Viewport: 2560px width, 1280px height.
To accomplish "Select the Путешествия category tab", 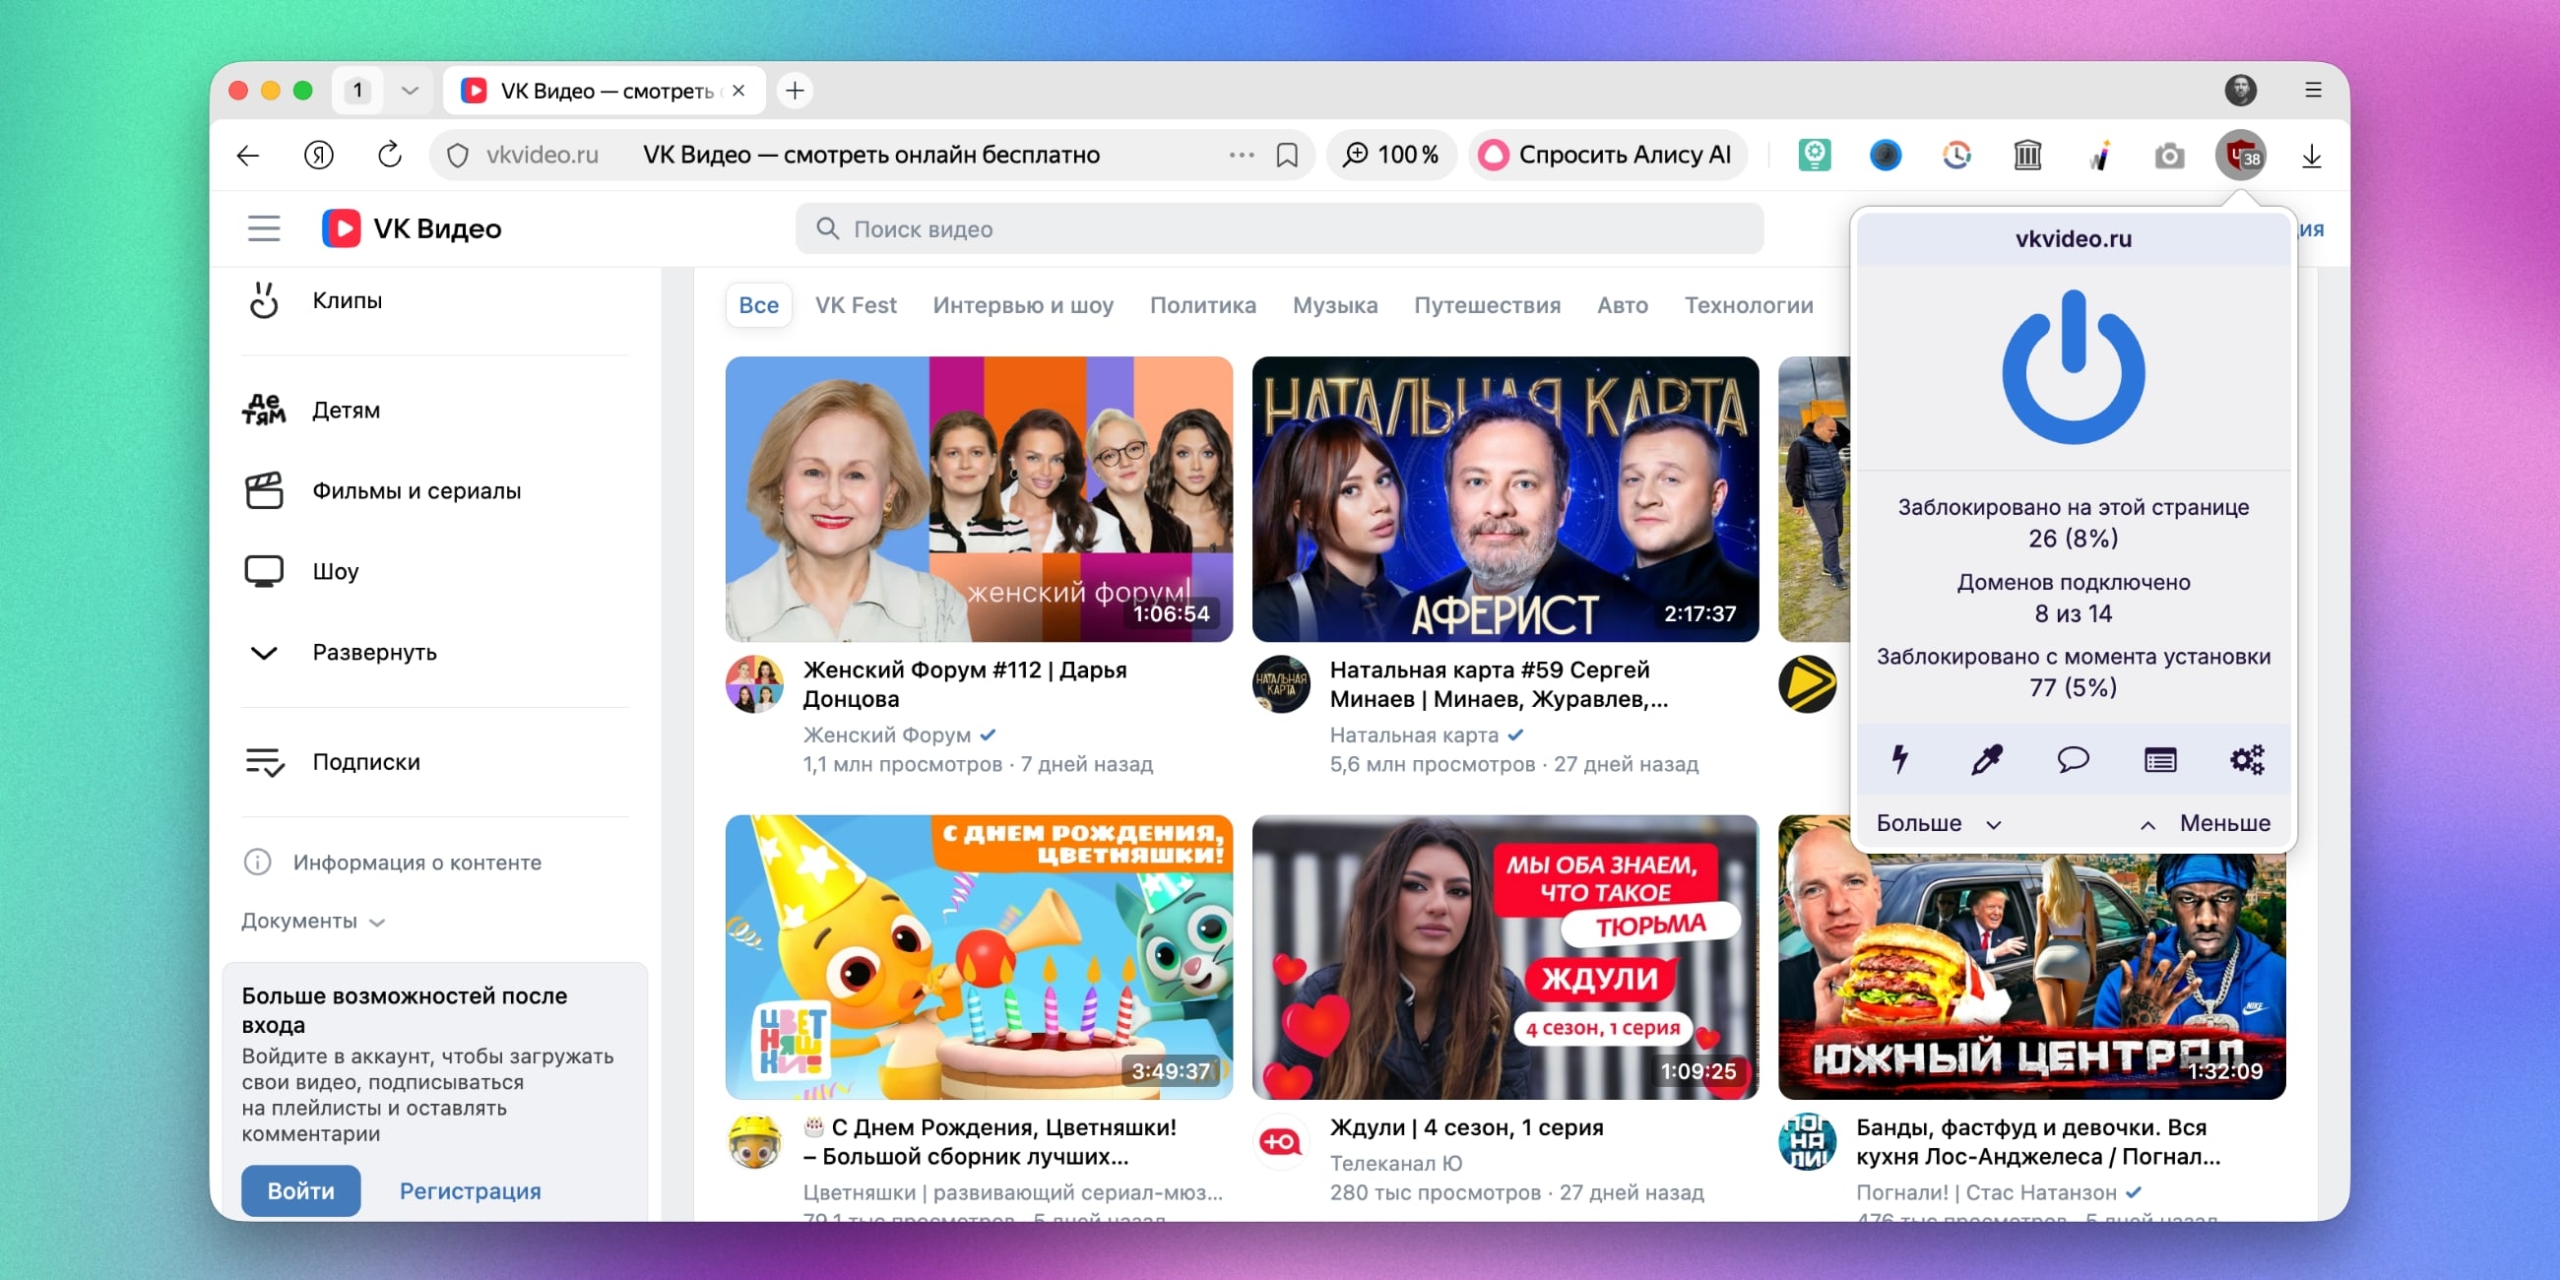I will point(1487,305).
